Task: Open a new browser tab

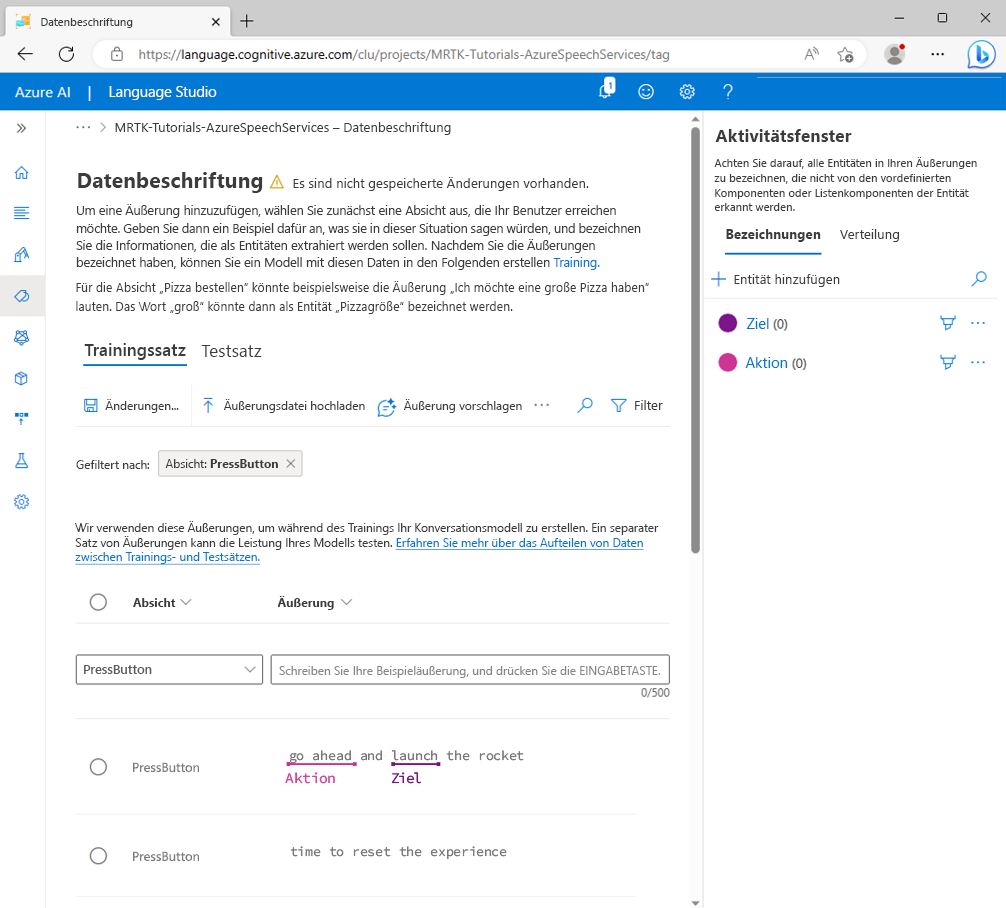Action: [x=247, y=21]
